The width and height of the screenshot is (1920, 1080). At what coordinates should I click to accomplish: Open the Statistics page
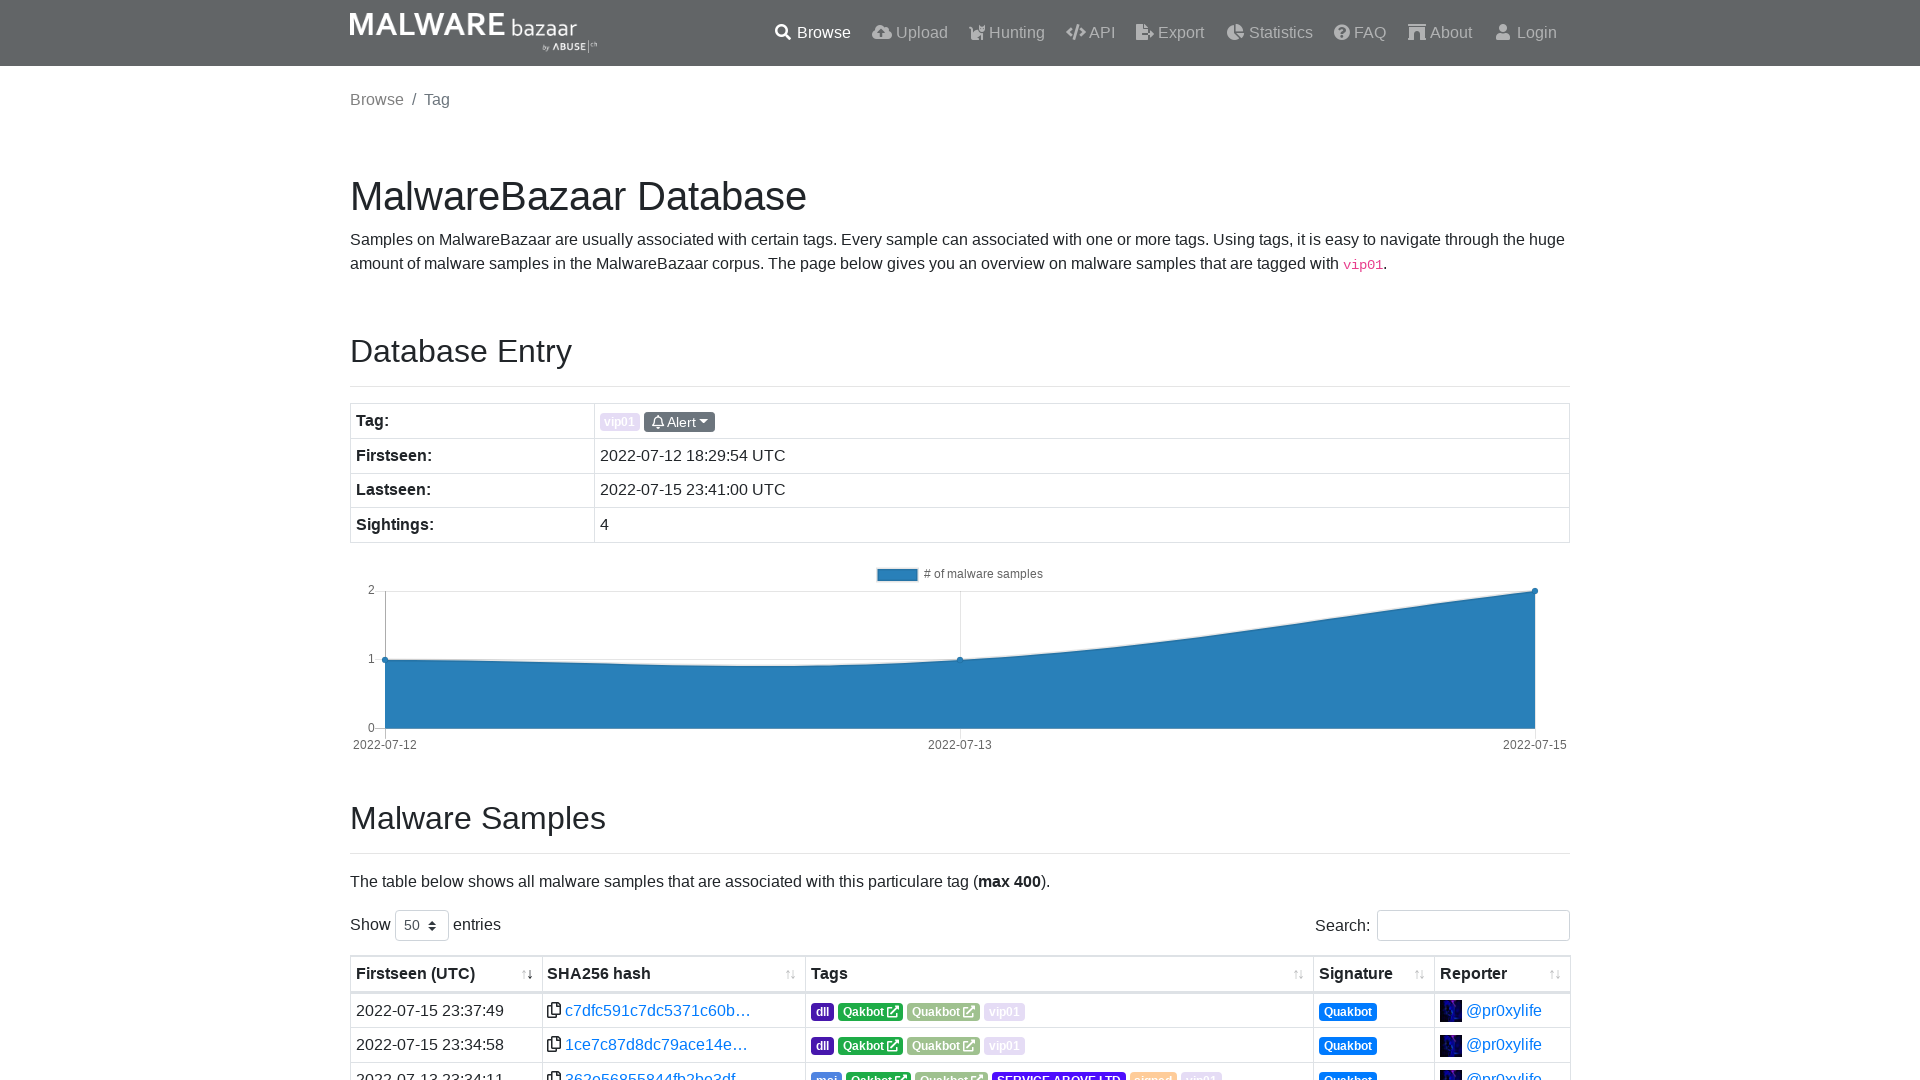pyautogui.click(x=1269, y=33)
